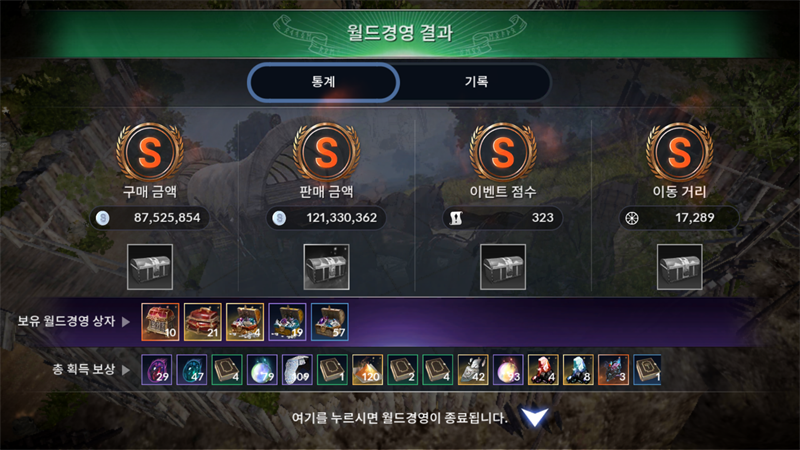800x450 pixels.
Task: Click the S grade medal for 구매 금액
Action: click(x=150, y=152)
